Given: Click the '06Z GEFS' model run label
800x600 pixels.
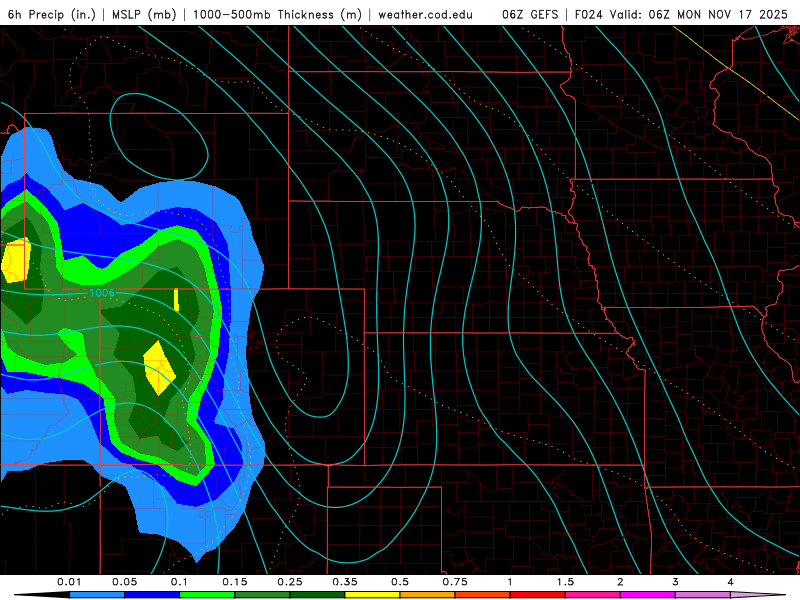Looking at the screenshot, I should 530,14.
